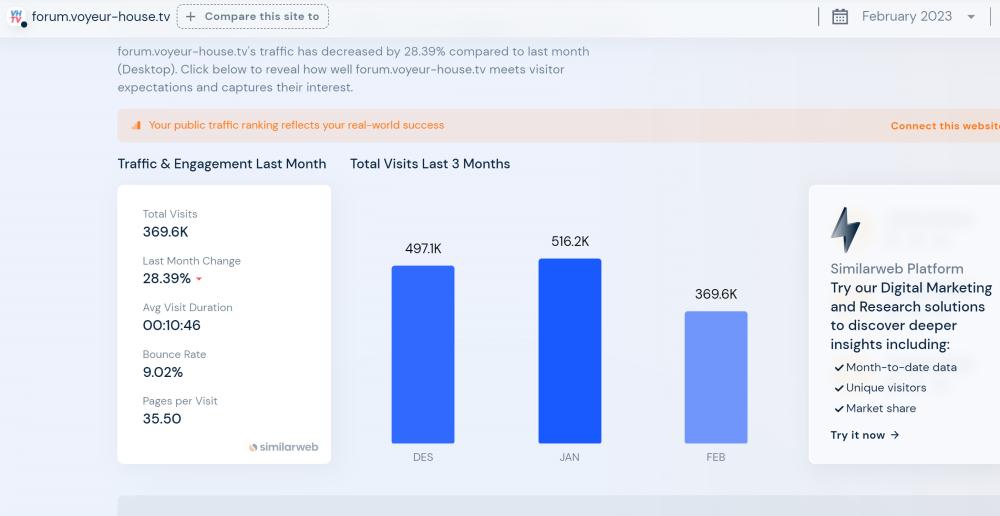Open the Try it now link
The width and height of the screenshot is (1000, 516).
pyautogui.click(x=858, y=435)
